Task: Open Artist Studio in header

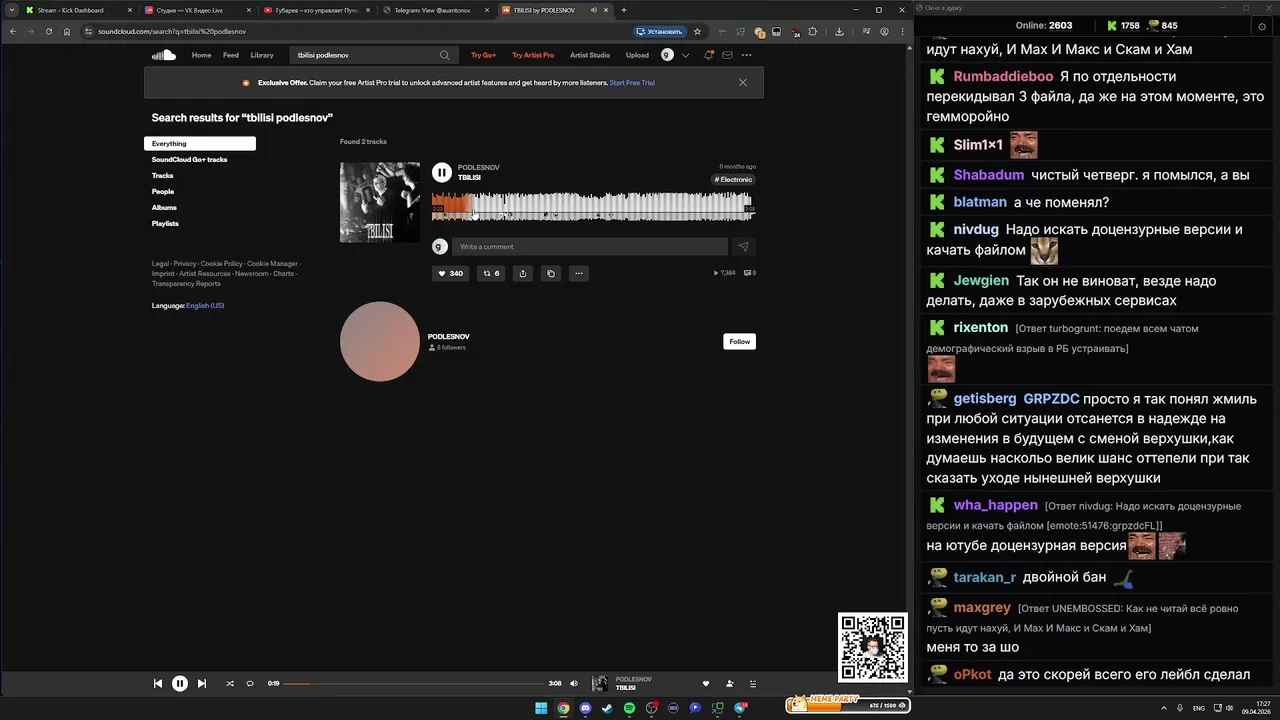Action: click(x=590, y=55)
